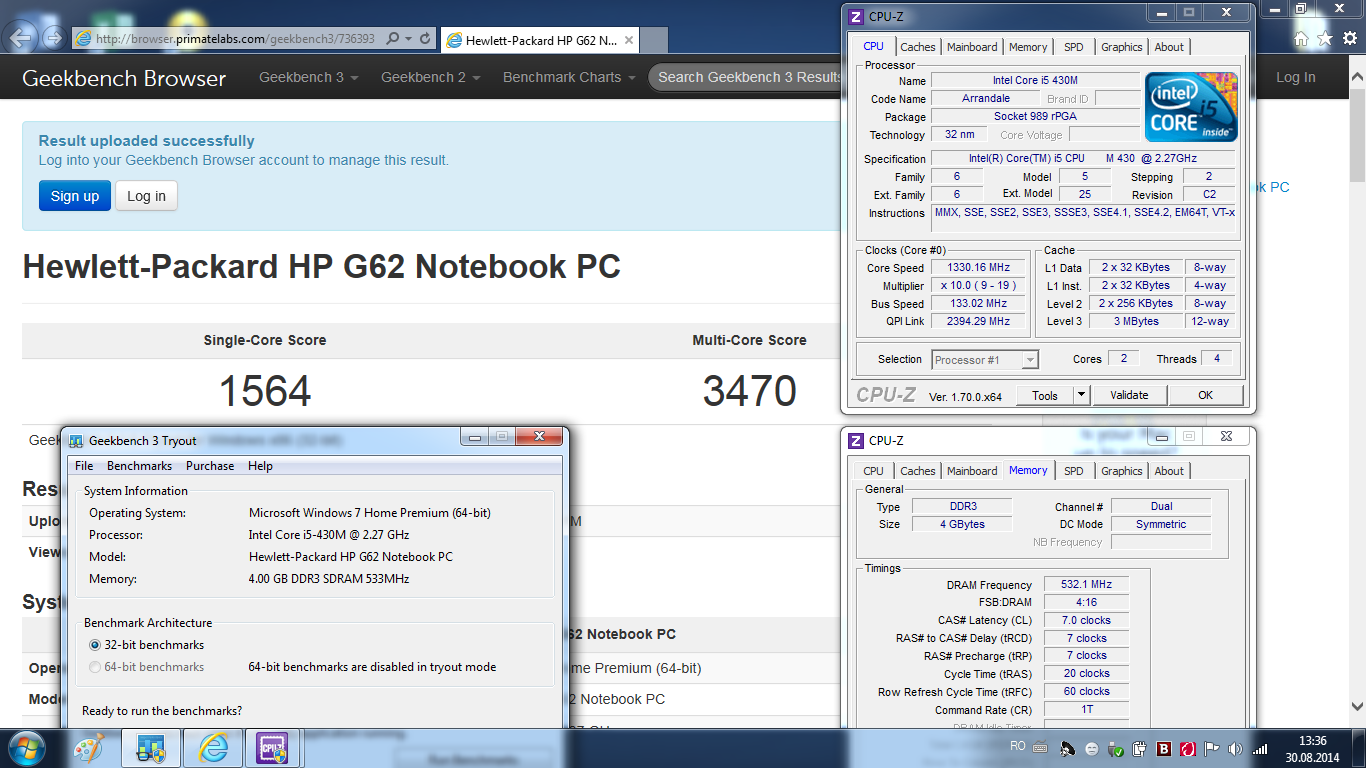Click the CPU-Z taskbar icon

point(273,747)
